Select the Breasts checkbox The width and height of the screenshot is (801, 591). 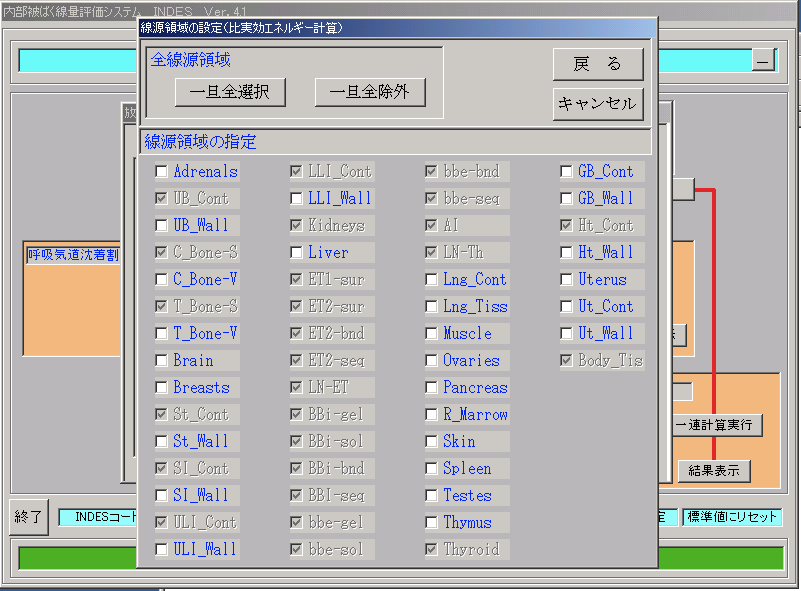(161, 388)
